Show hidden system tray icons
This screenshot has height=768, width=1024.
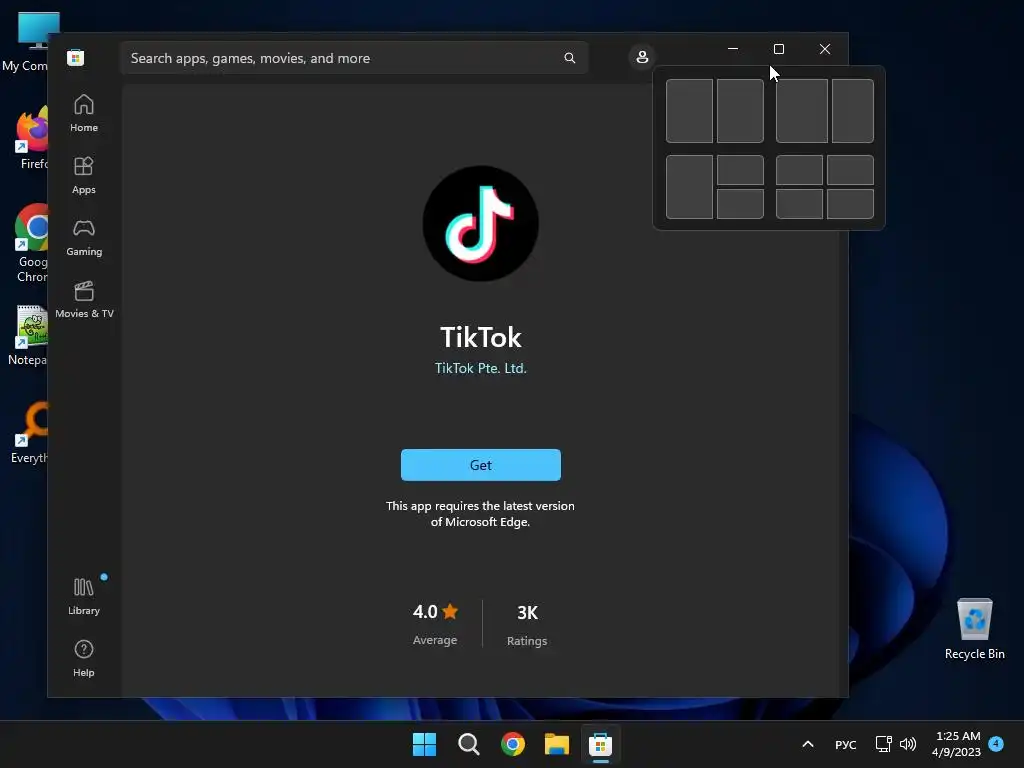pyautogui.click(x=808, y=744)
